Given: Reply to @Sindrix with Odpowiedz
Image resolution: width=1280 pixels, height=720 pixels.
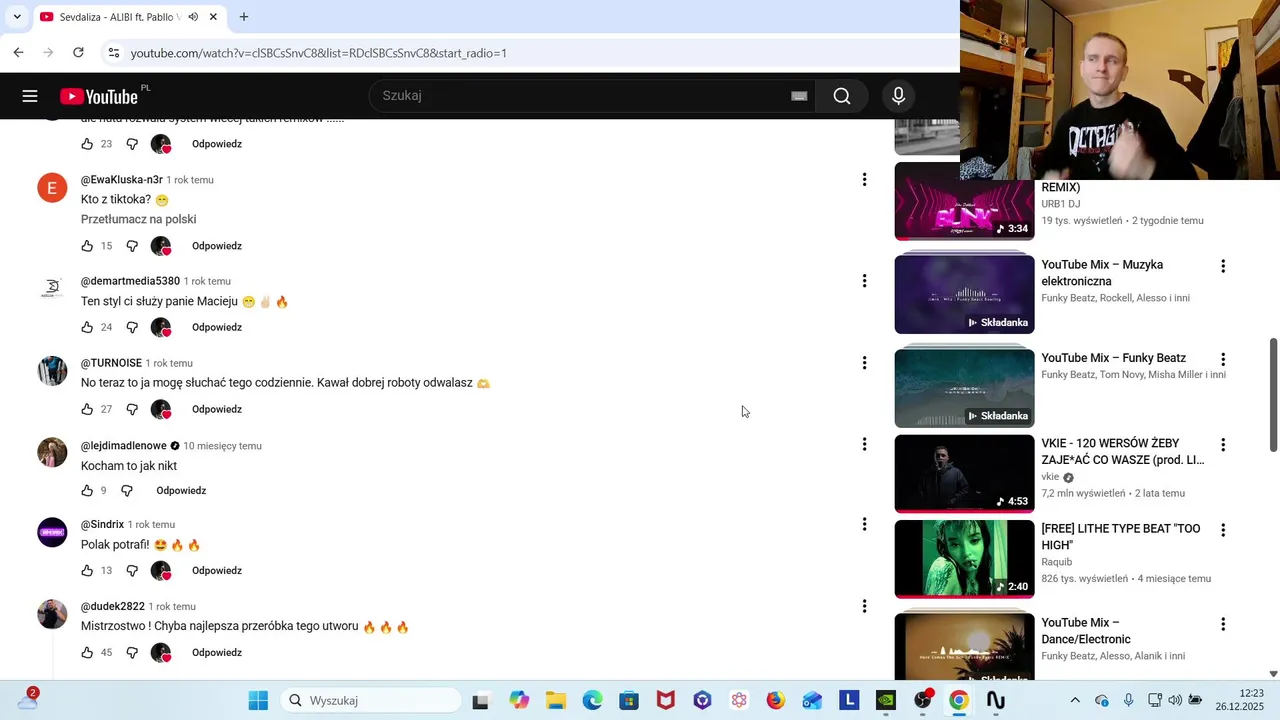Looking at the screenshot, I should [217, 571].
